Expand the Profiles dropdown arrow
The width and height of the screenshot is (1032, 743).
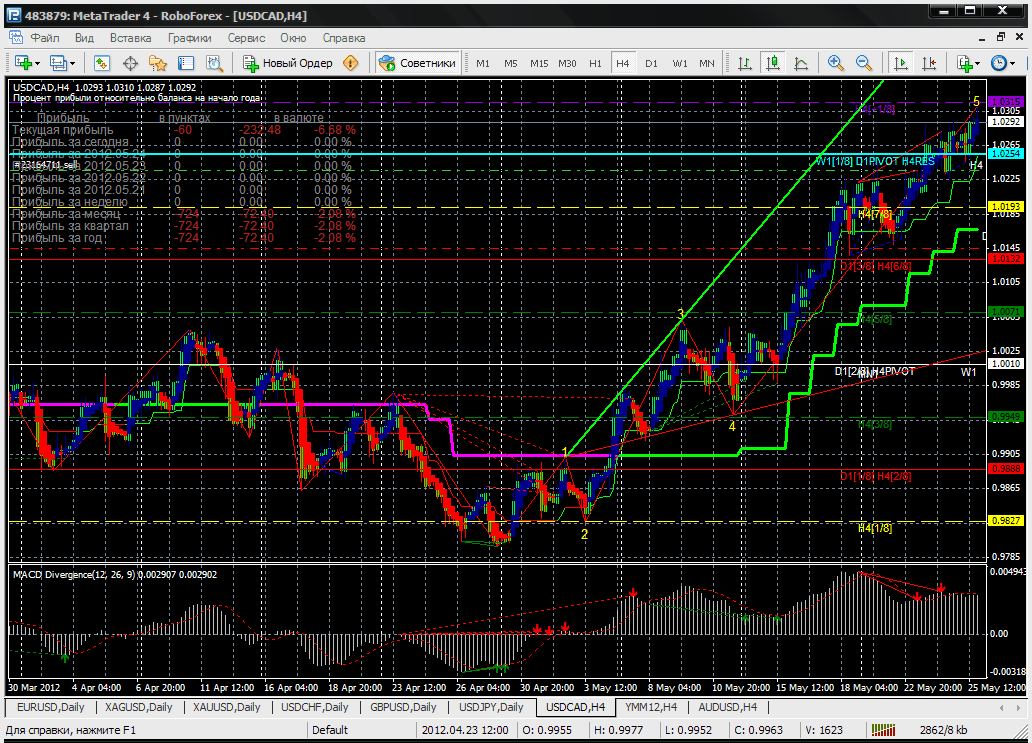[x=72, y=64]
